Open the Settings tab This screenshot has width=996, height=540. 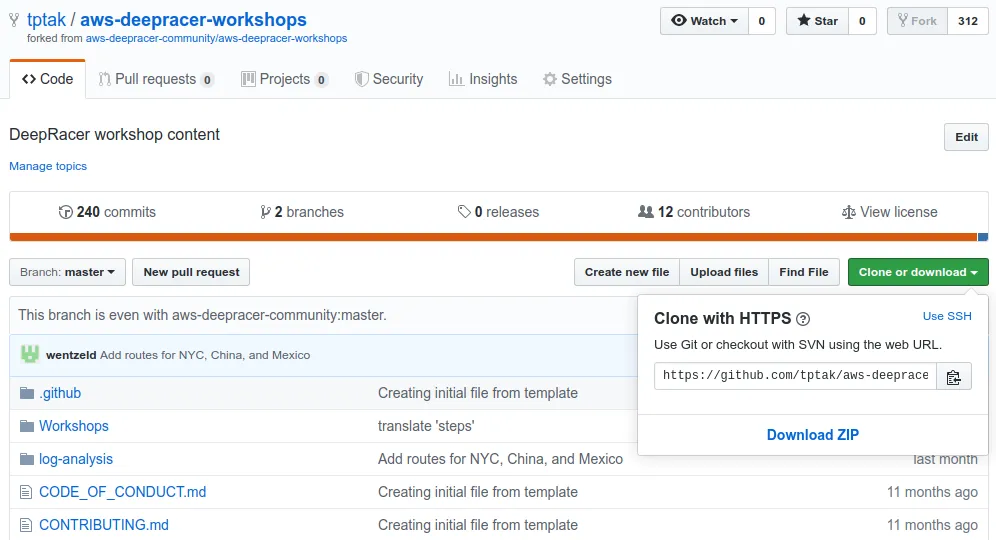[x=577, y=79]
